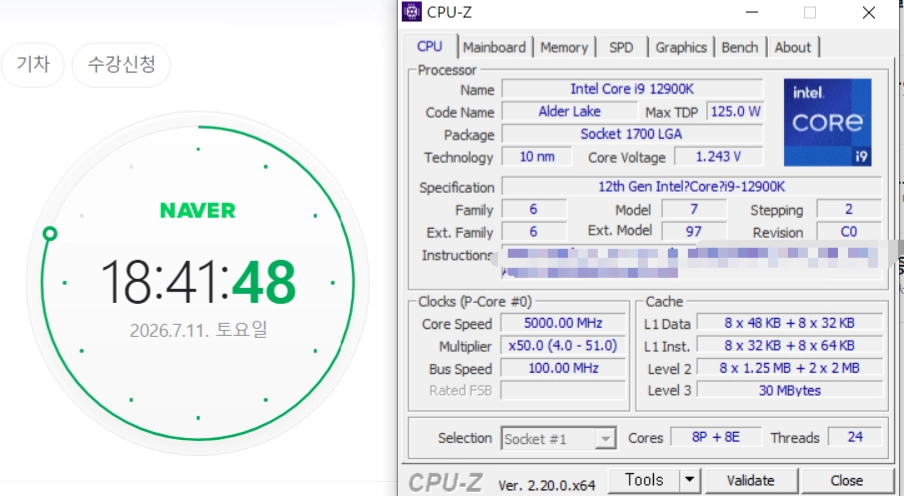Image resolution: width=904 pixels, height=496 pixels.
Task: Click the Clocks (P-Core #0) group label
Action: (475, 302)
